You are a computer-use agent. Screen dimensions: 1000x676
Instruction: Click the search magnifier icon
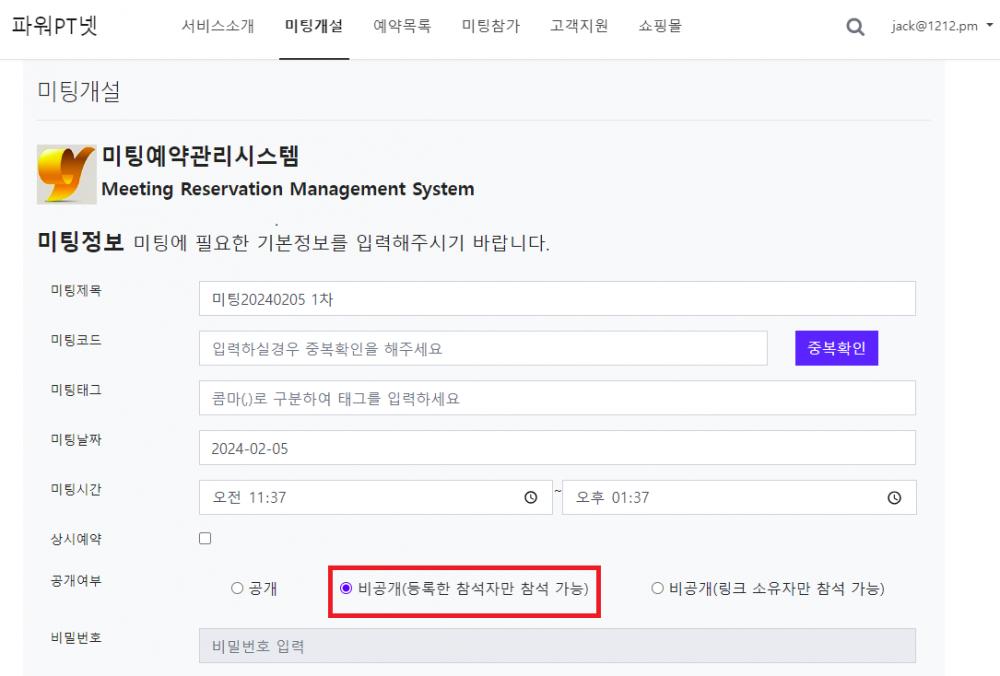tap(855, 27)
